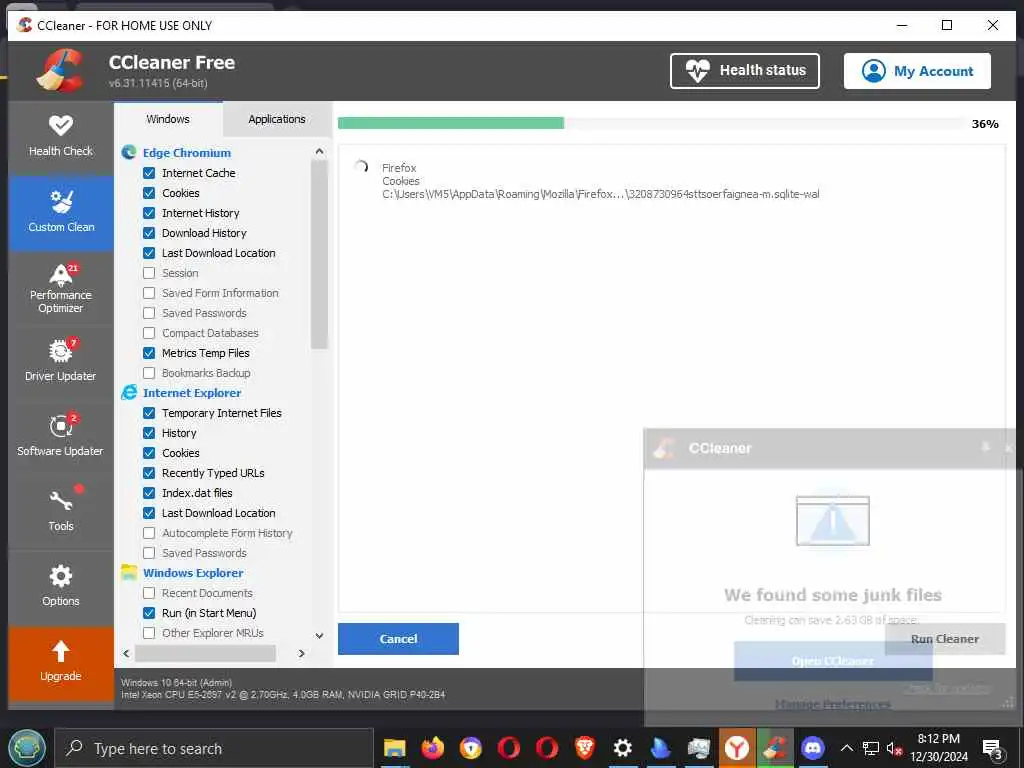1024x768 pixels.
Task: Open the Software Updater section
Action: click(x=61, y=436)
